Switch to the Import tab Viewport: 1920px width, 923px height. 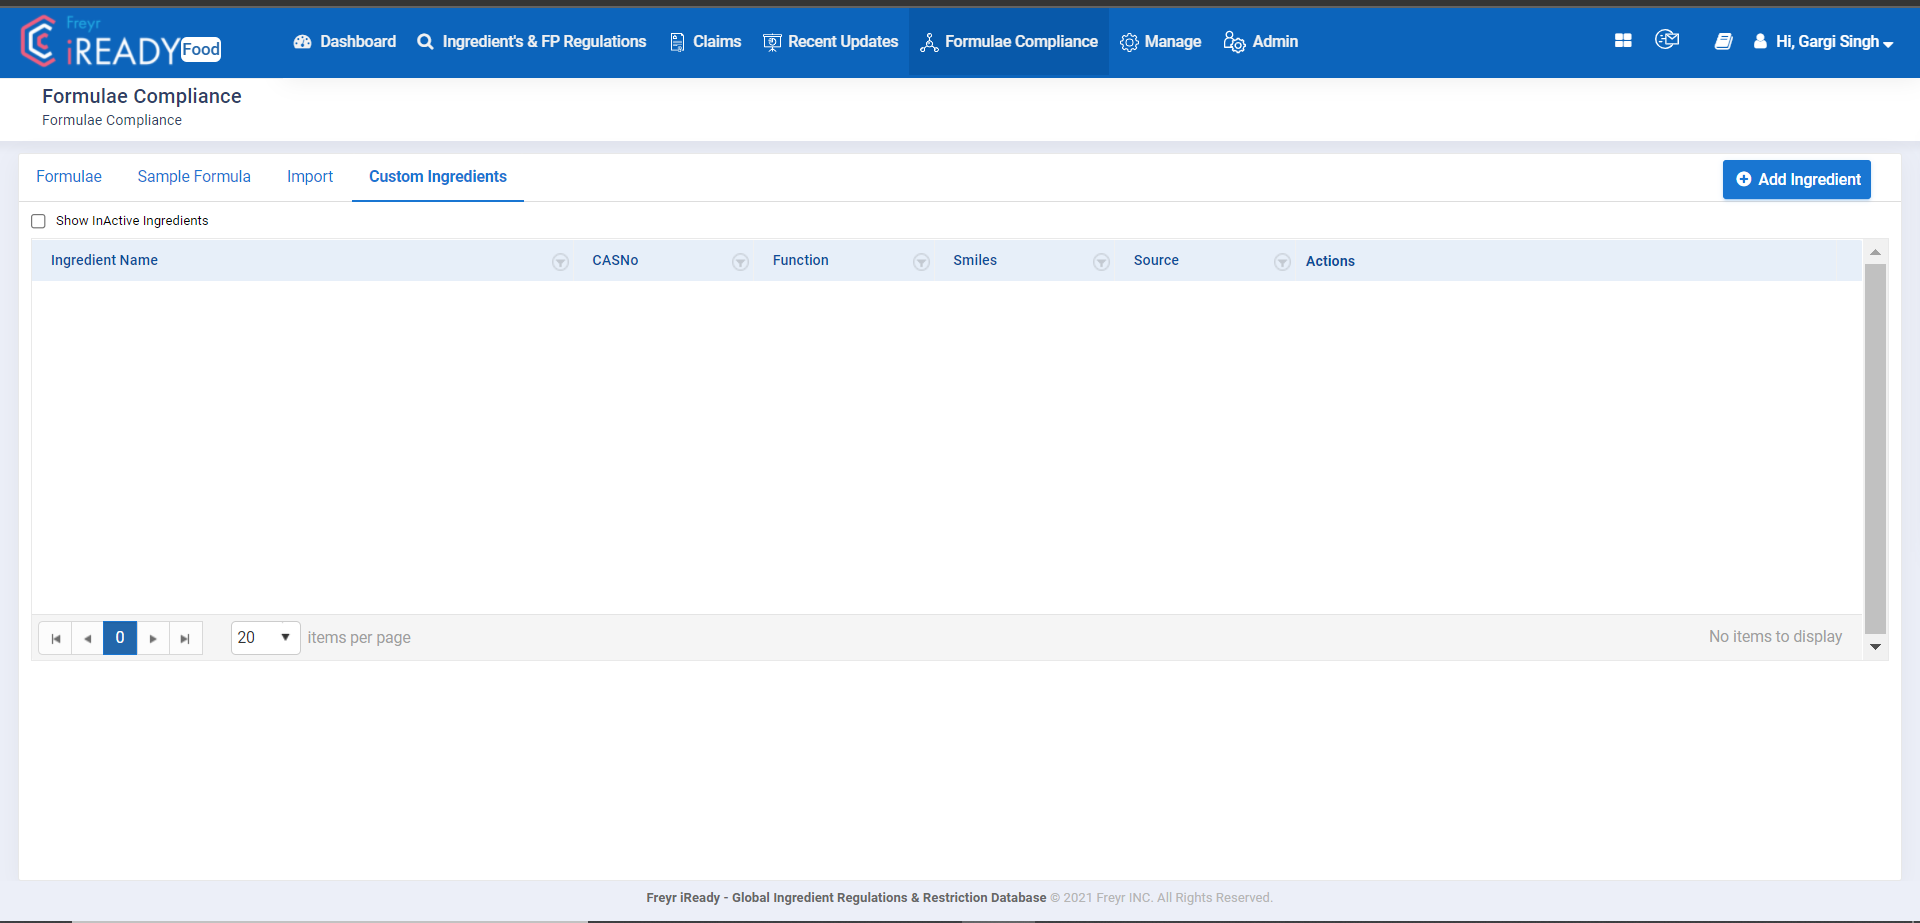310,176
